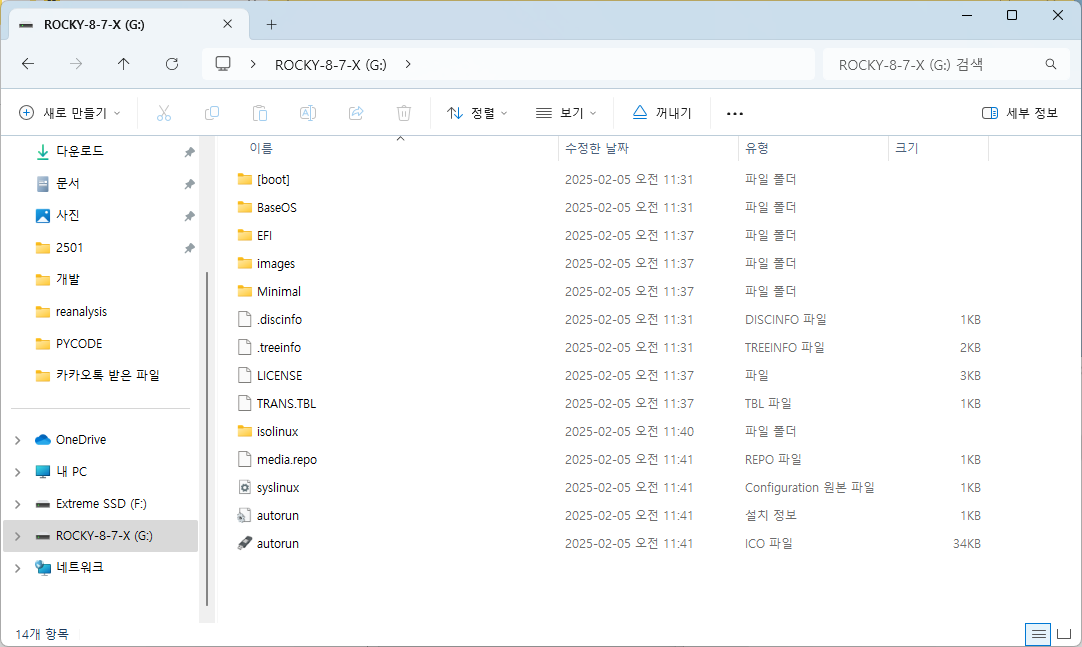Refresh the current folder view
The height and width of the screenshot is (647, 1082).
coord(172,64)
